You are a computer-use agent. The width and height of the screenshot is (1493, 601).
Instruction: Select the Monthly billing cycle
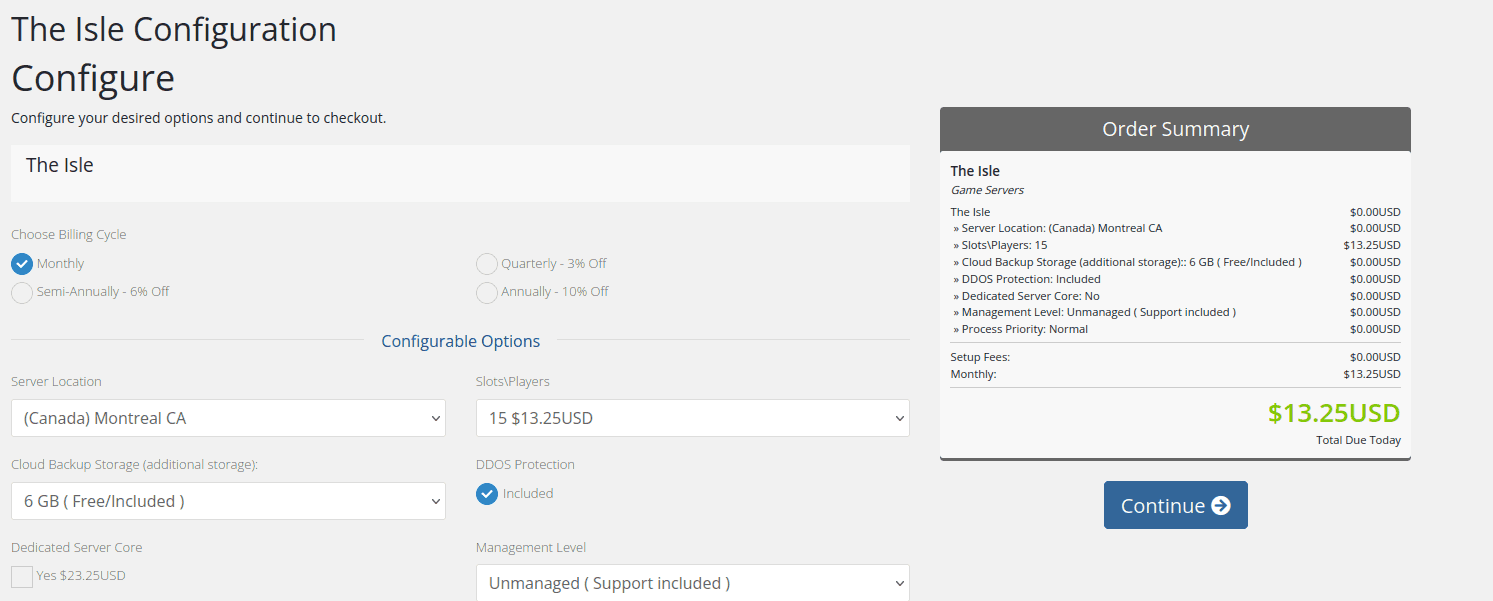coord(22,264)
